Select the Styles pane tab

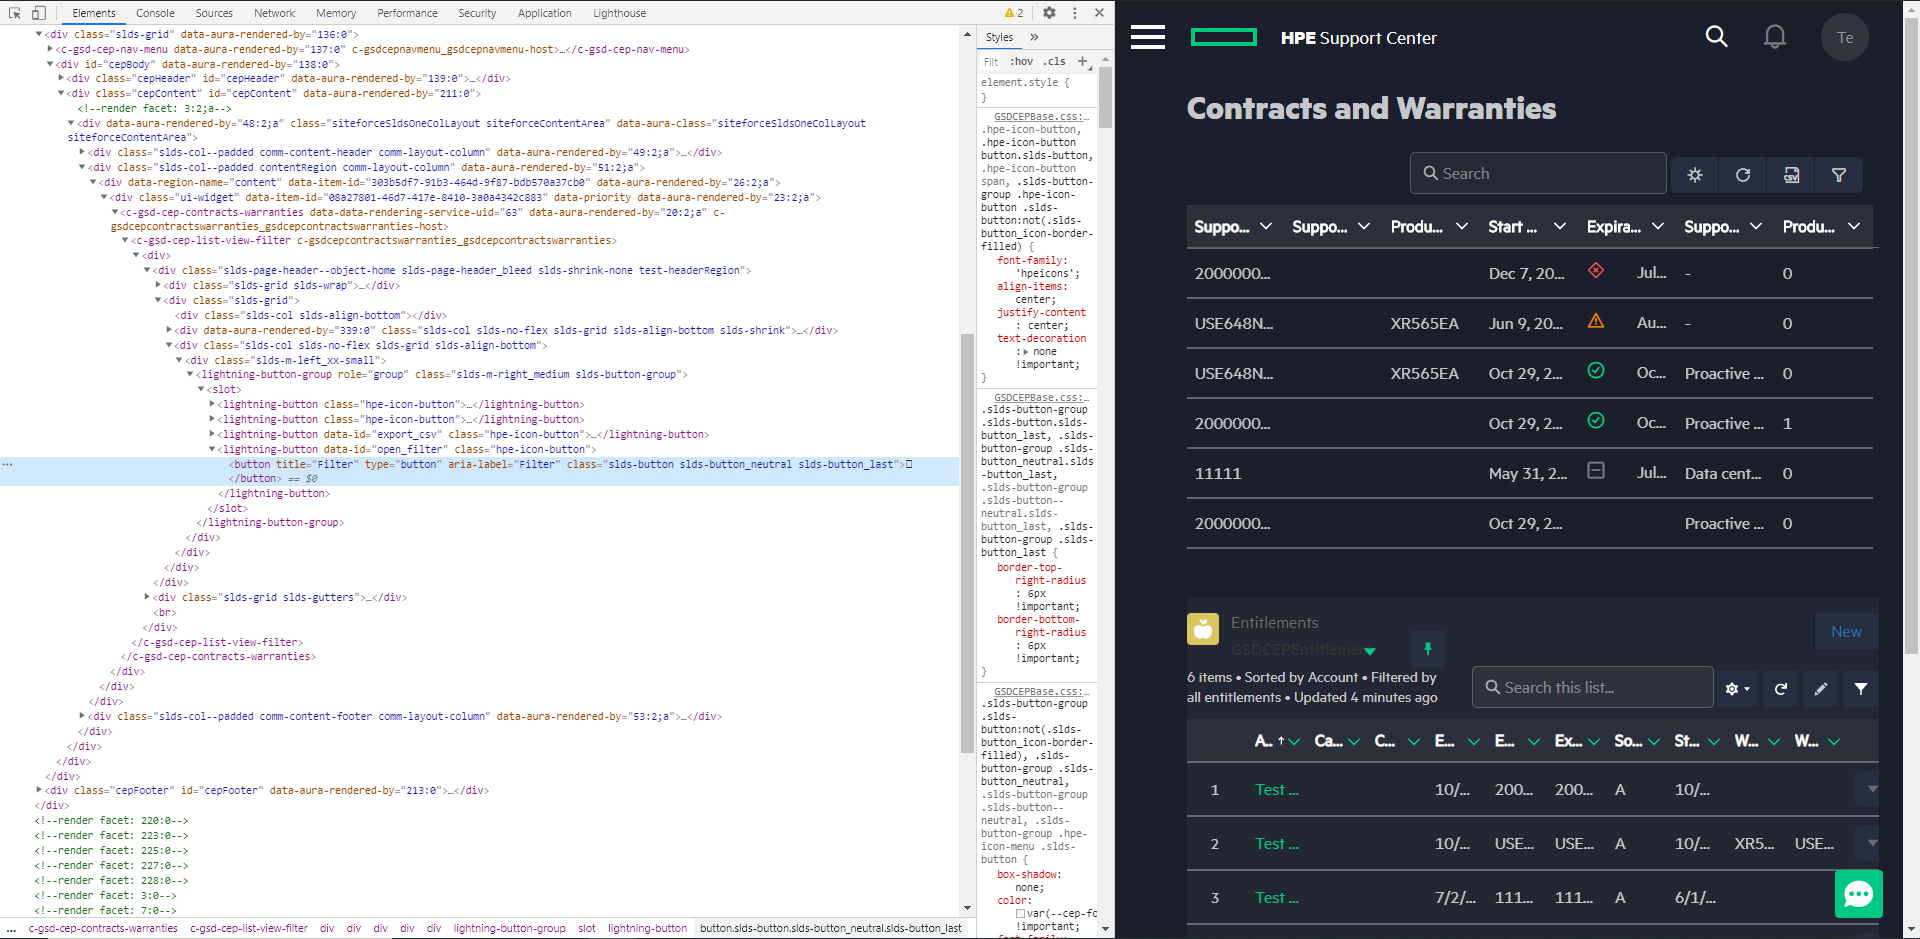(999, 37)
